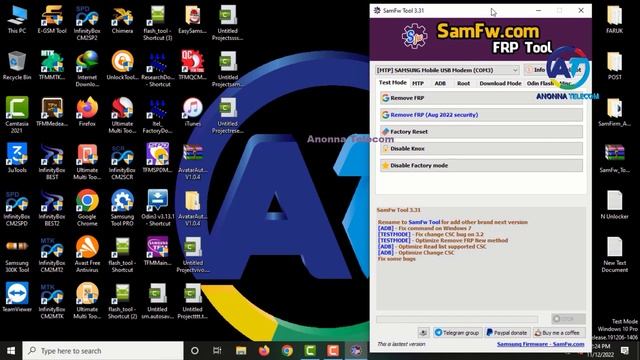Open the Recycle Bin desktop icon
640x360 pixels.
point(17,66)
